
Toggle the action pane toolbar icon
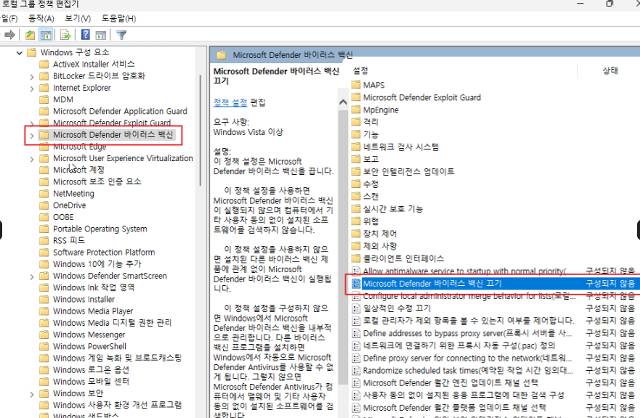100,36
